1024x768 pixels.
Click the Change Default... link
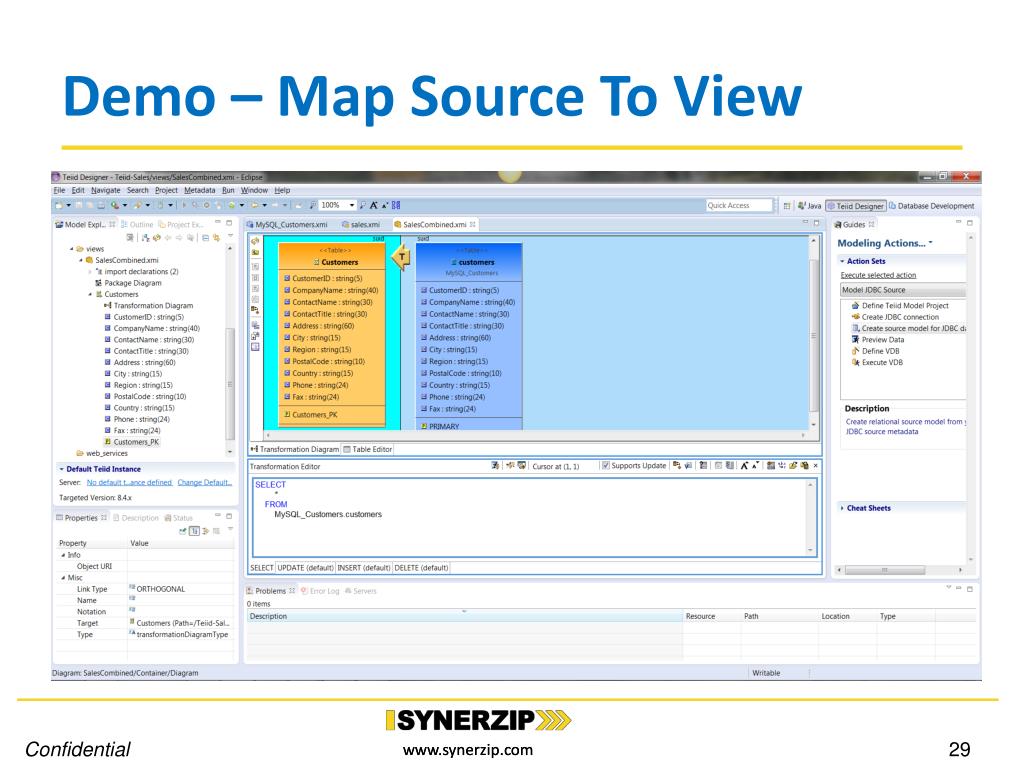click(x=204, y=483)
